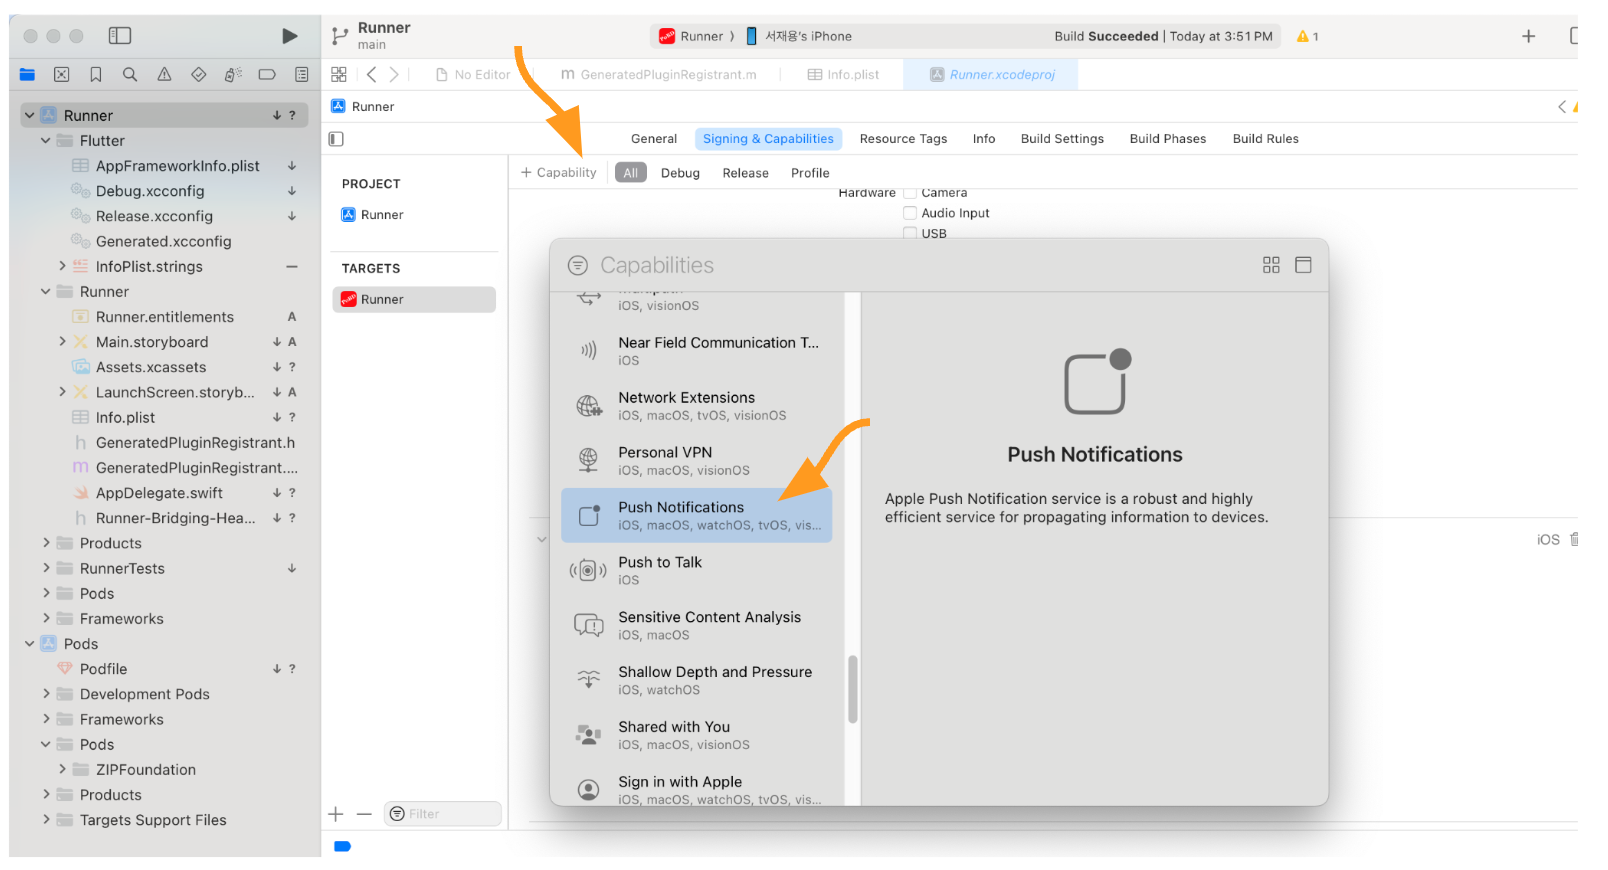
Task: Click the plus button in the toolbar
Action: coord(1528,36)
